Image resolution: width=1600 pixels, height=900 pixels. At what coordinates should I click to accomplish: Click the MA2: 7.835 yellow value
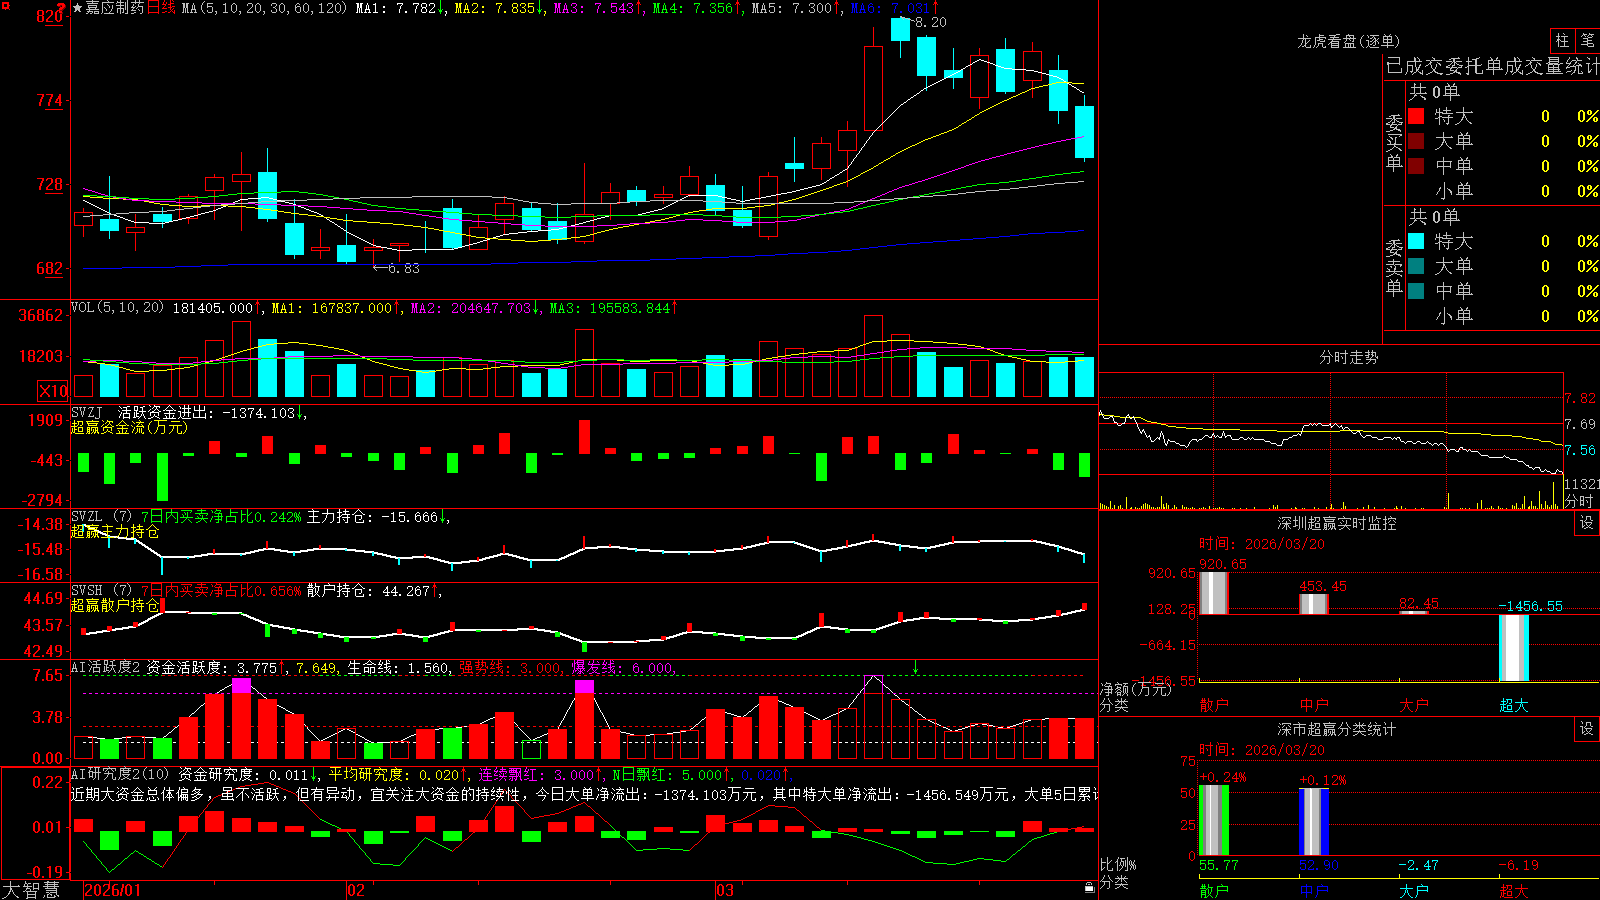coord(494,8)
